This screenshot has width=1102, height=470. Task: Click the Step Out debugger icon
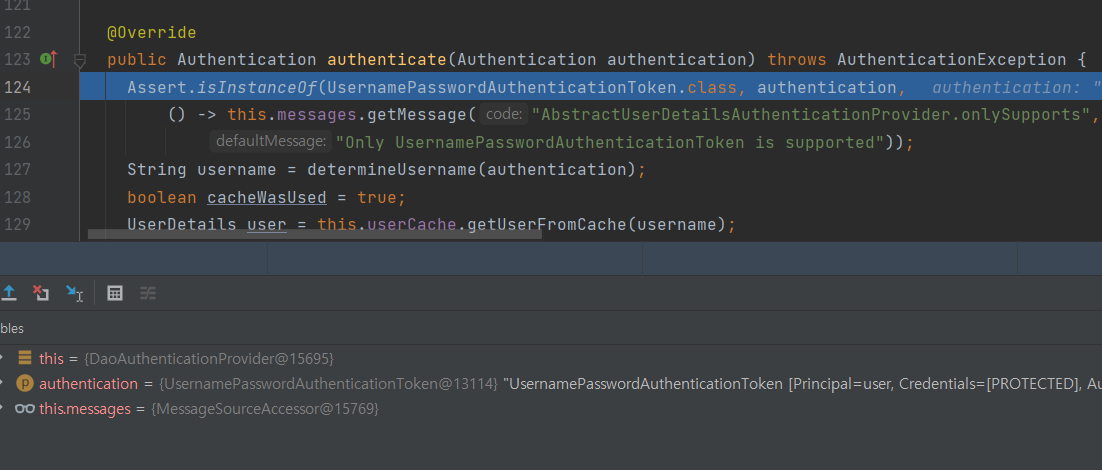click(9, 293)
